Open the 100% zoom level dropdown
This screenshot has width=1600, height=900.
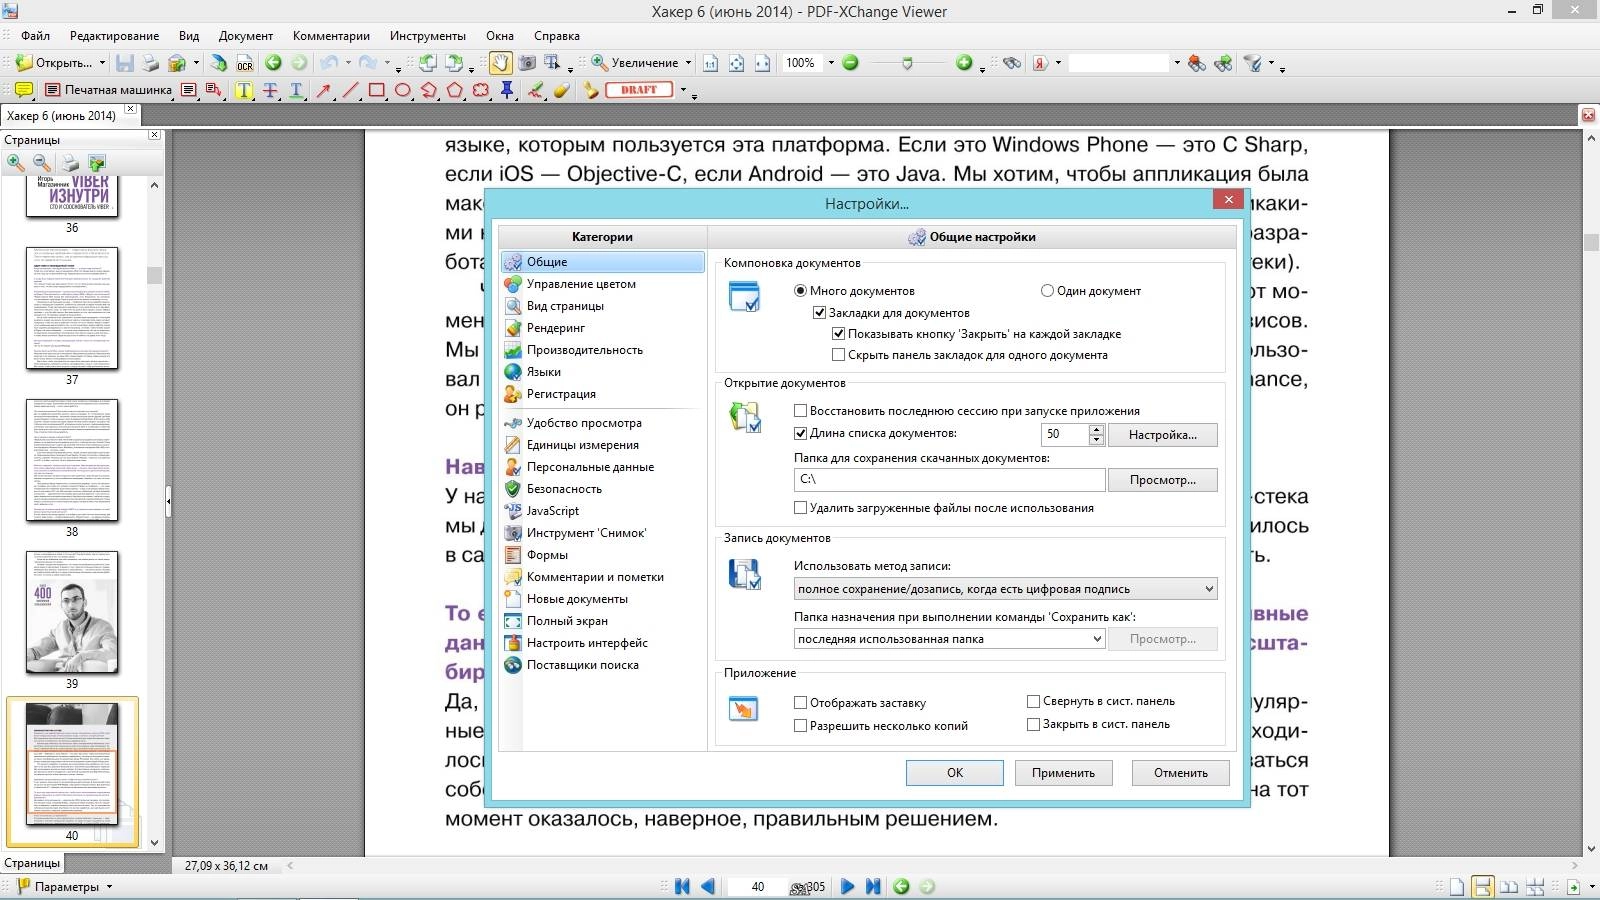tap(830, 63)
